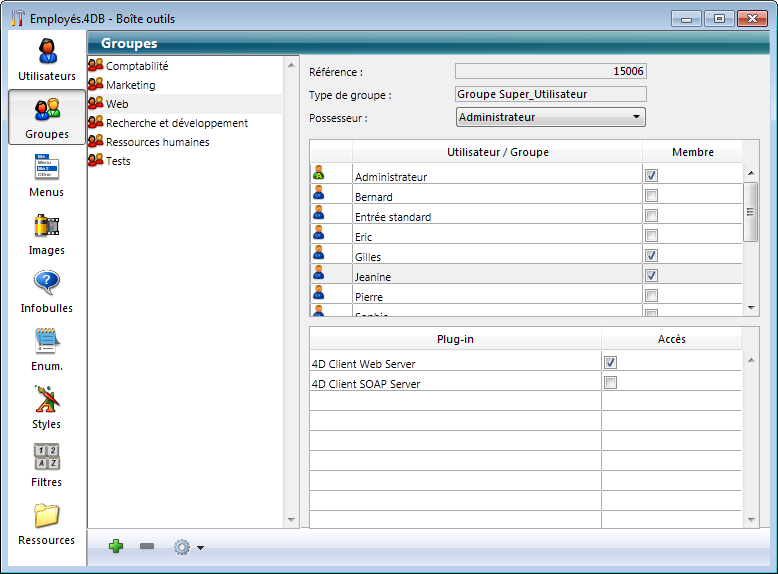
Task: Open the Infobulles help tips page
Action: 47,291
